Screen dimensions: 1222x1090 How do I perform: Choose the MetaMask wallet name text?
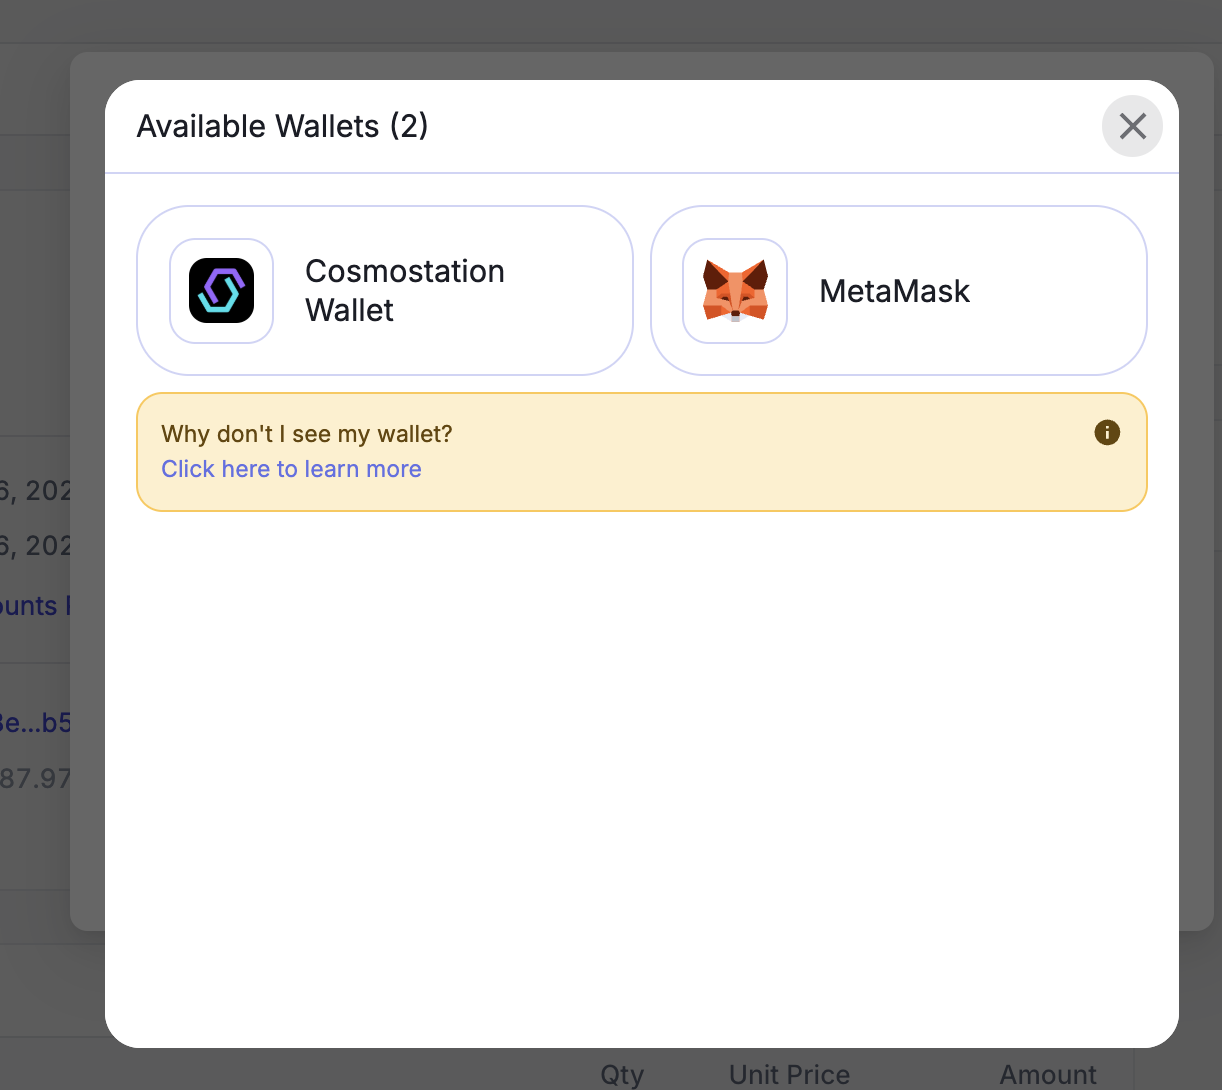coord(894,291)
